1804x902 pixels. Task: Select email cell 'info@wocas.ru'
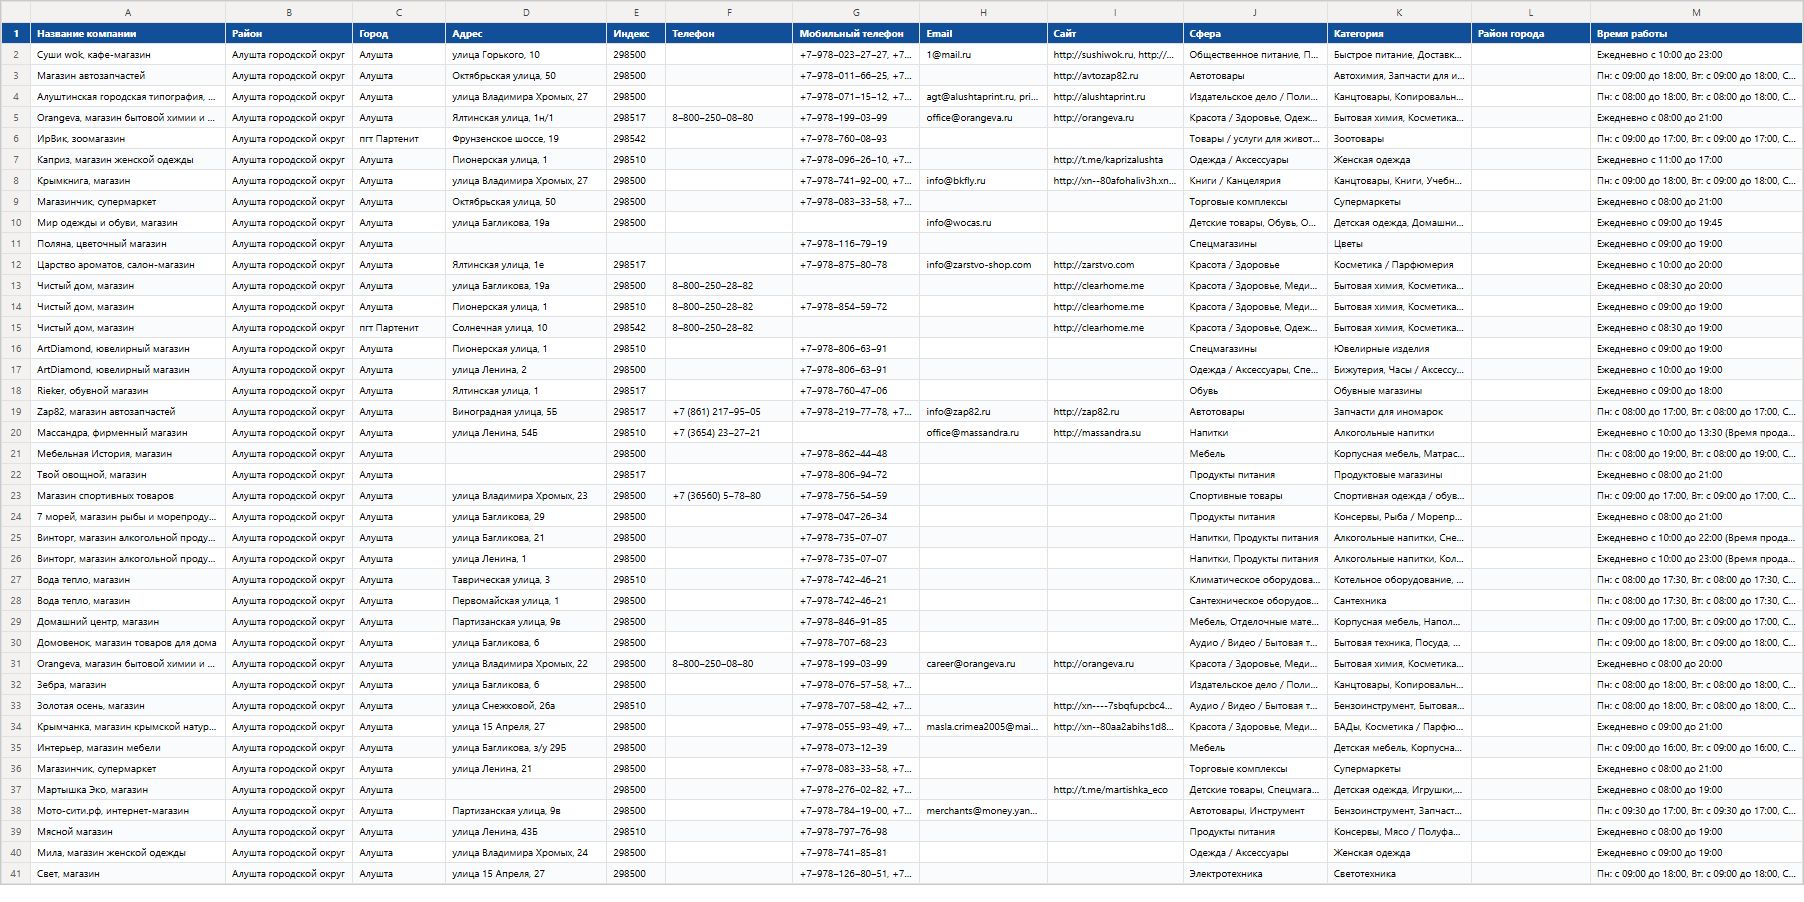[x=983, y=223]
